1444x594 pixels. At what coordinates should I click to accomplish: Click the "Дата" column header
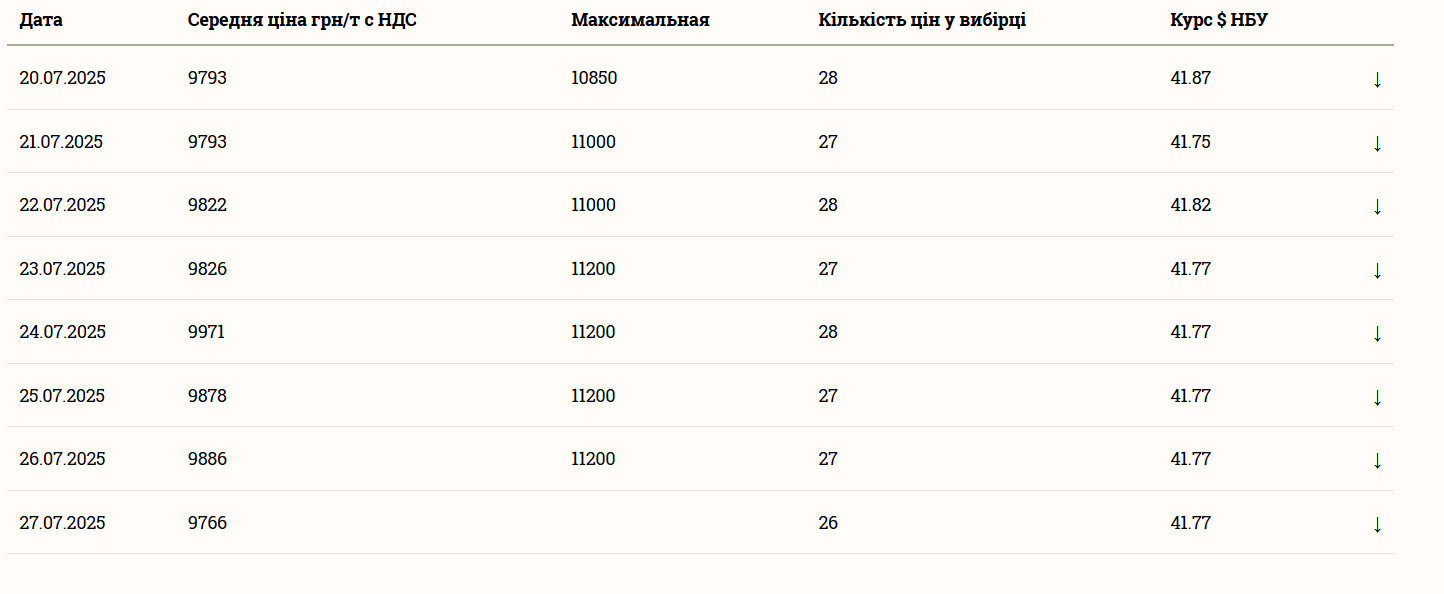[41, 20]
